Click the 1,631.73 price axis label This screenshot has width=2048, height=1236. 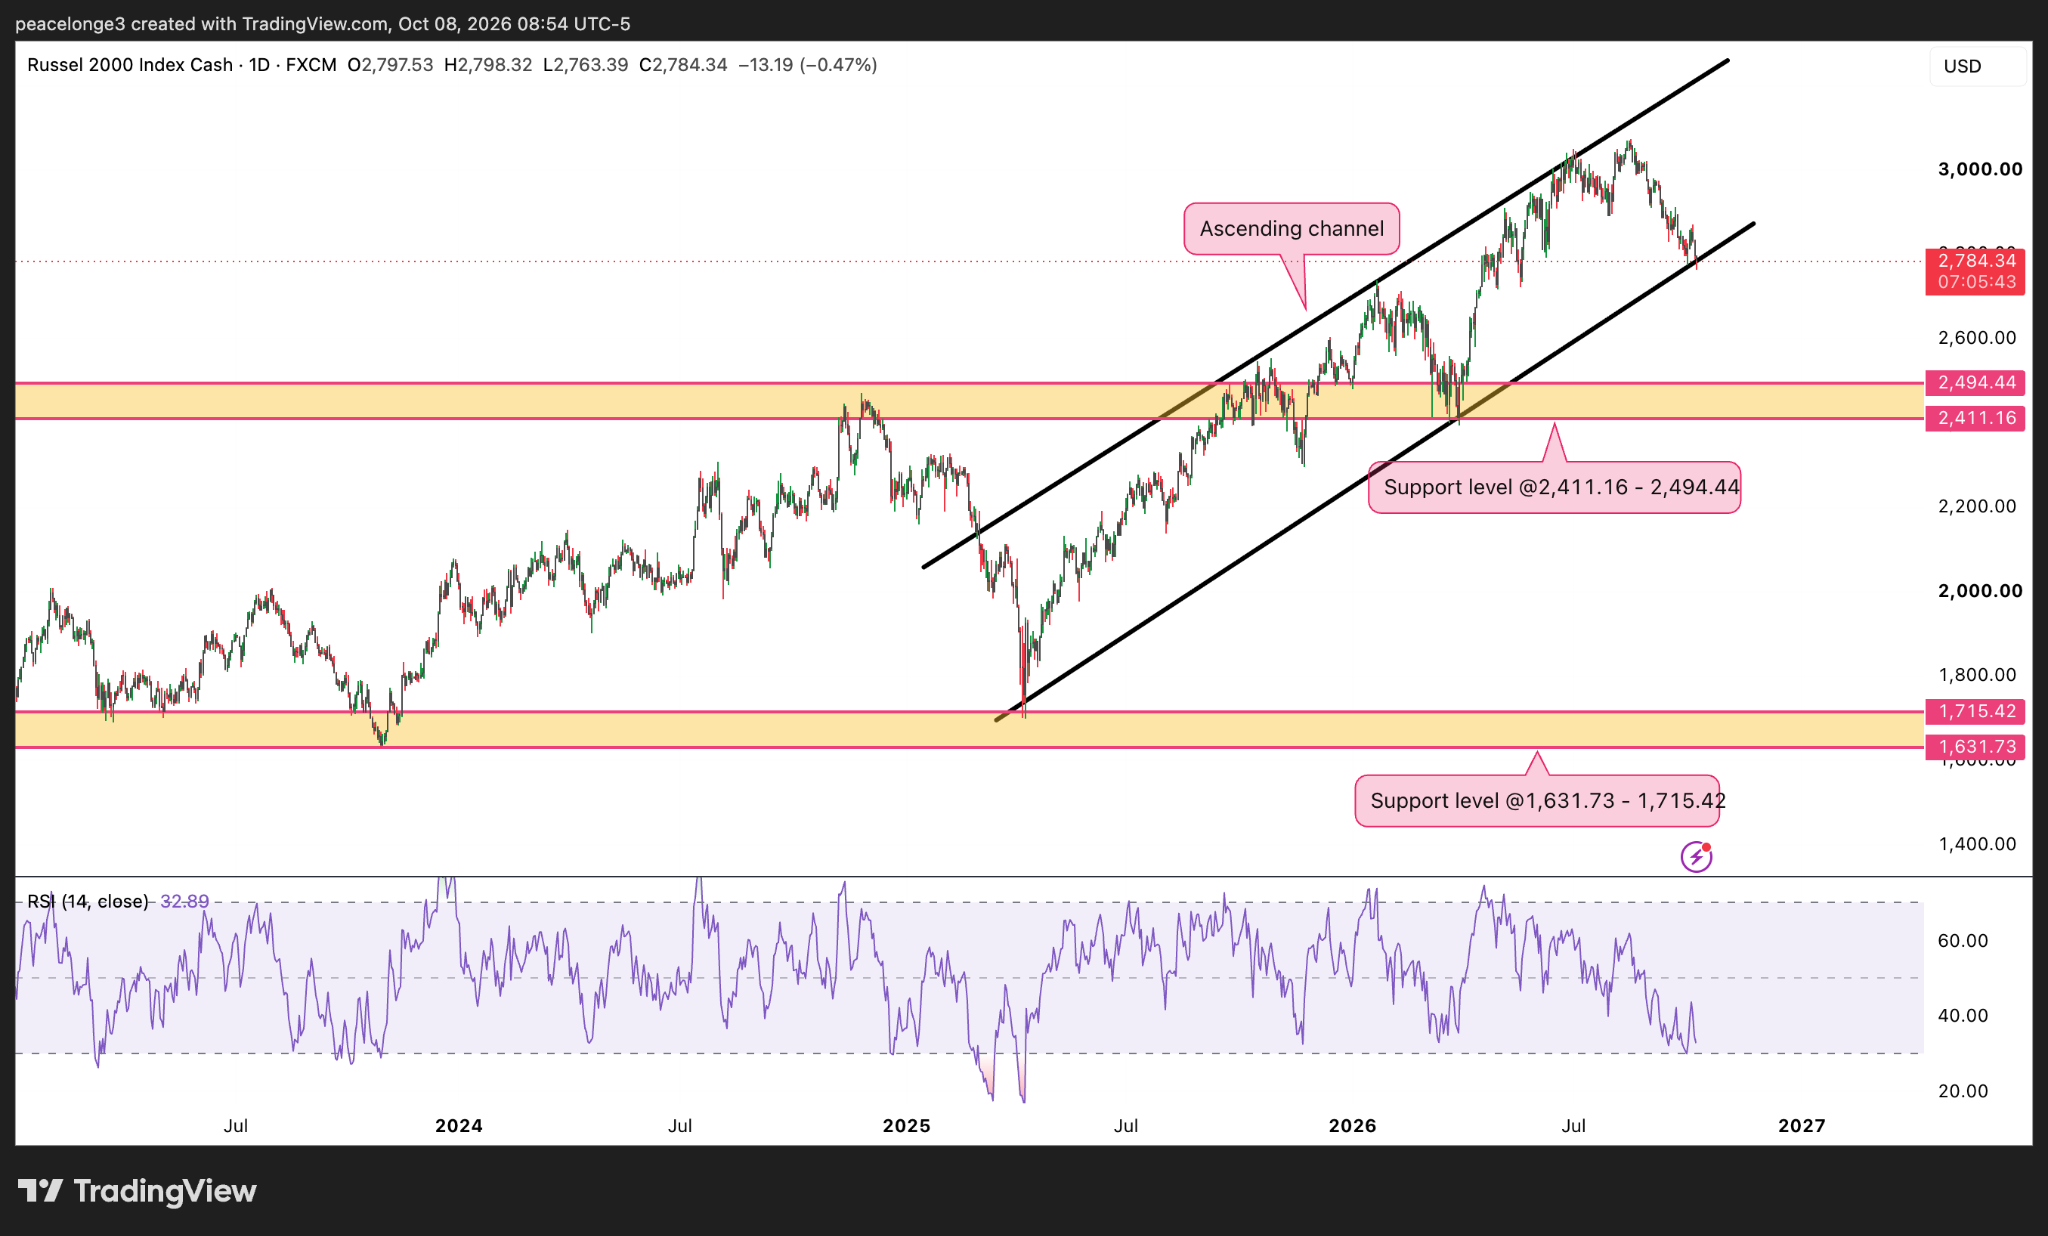(1976, 747)
